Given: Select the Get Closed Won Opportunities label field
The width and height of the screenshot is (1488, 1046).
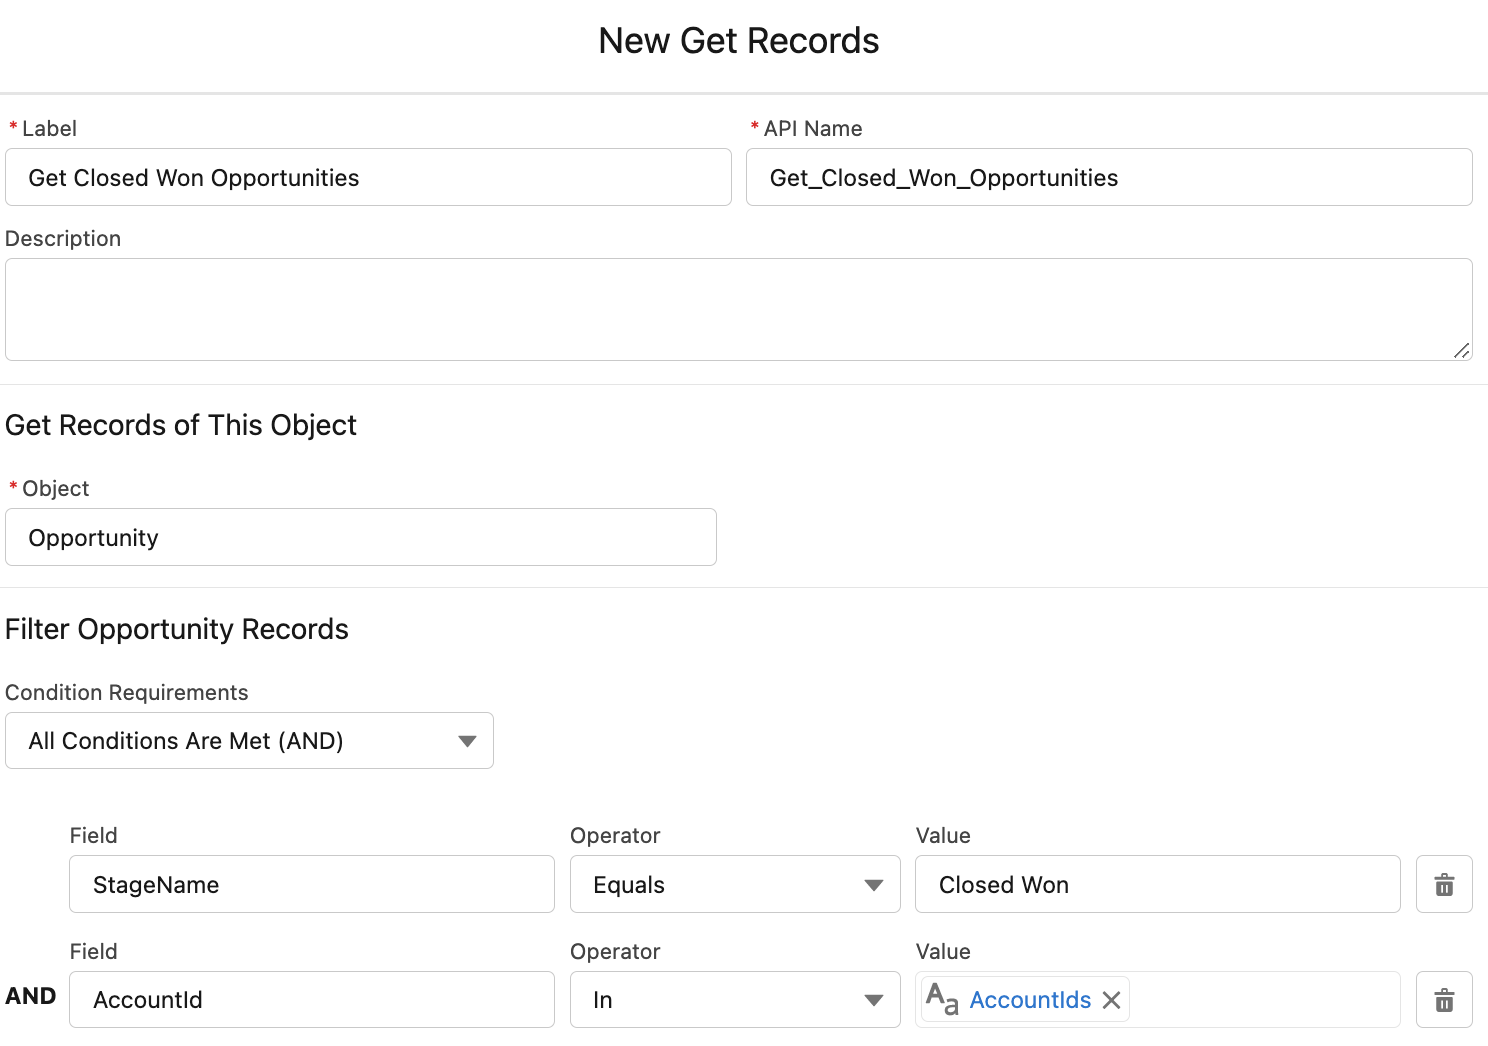Looking at the screenshot, I should click(368, 177).
